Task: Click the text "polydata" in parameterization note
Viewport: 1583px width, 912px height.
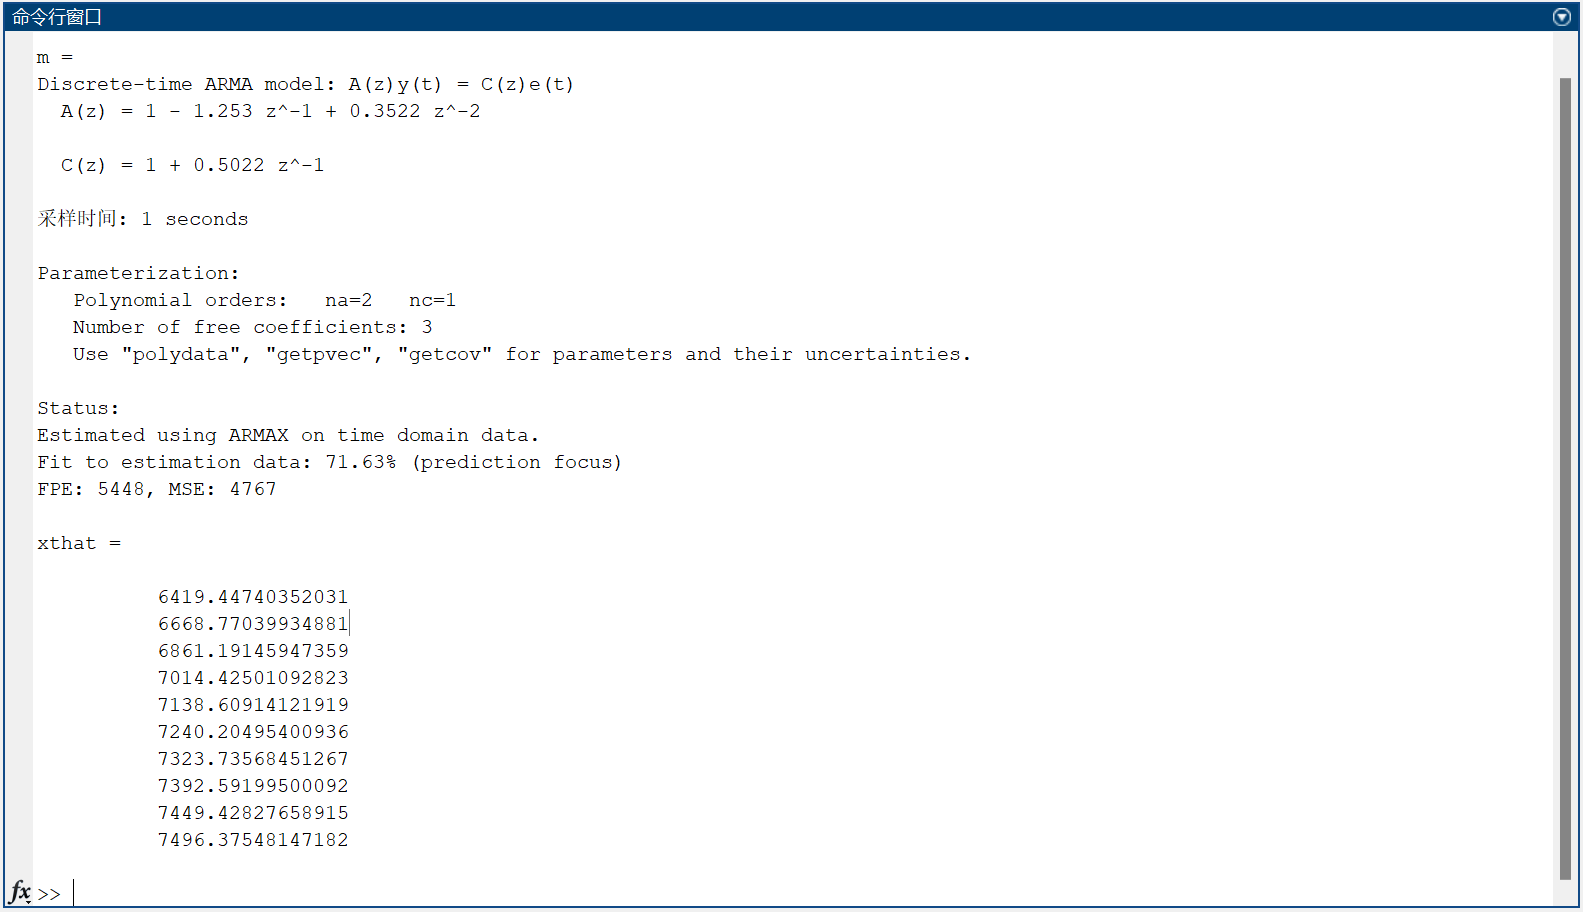Action: [x=181, y=354]
